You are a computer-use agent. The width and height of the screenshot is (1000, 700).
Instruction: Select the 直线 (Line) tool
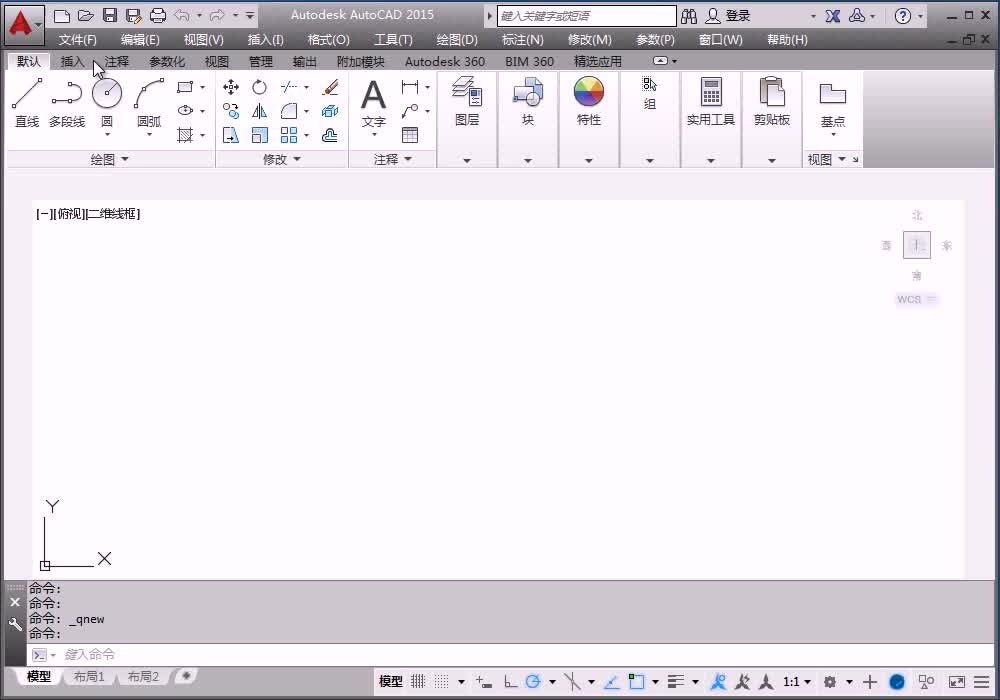click(27, 102)
